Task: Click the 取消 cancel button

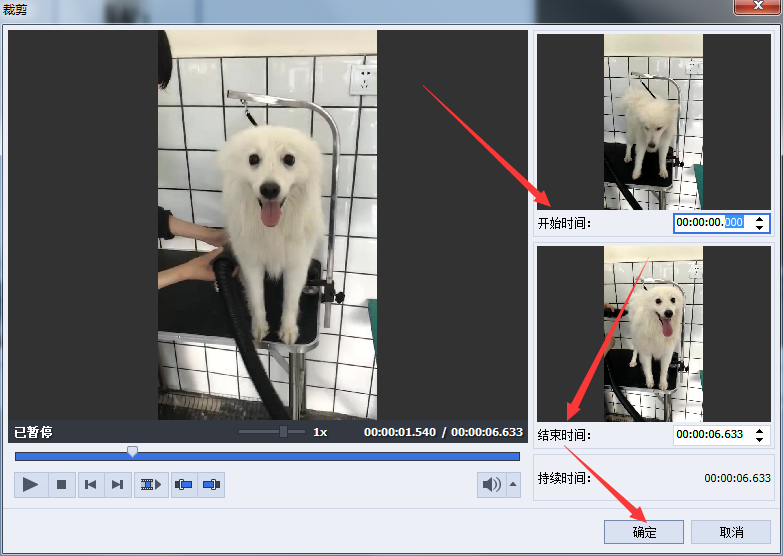Action: click(x=731, y=532)
